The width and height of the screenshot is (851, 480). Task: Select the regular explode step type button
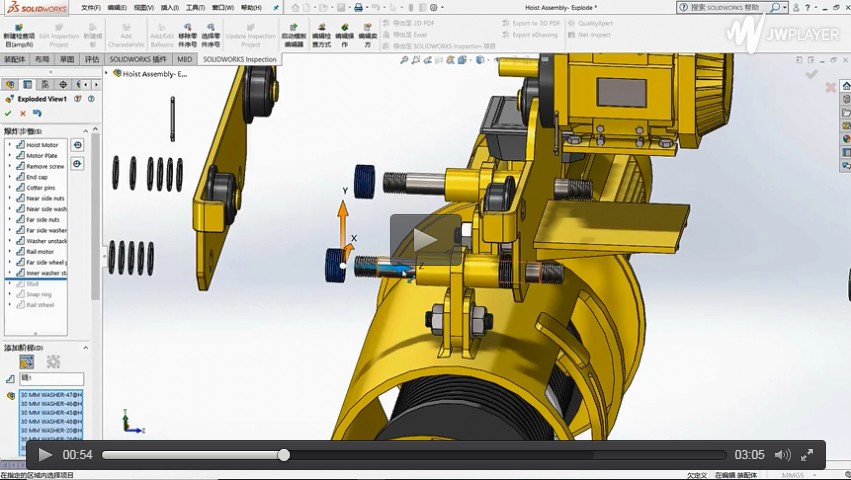[27, 361]
